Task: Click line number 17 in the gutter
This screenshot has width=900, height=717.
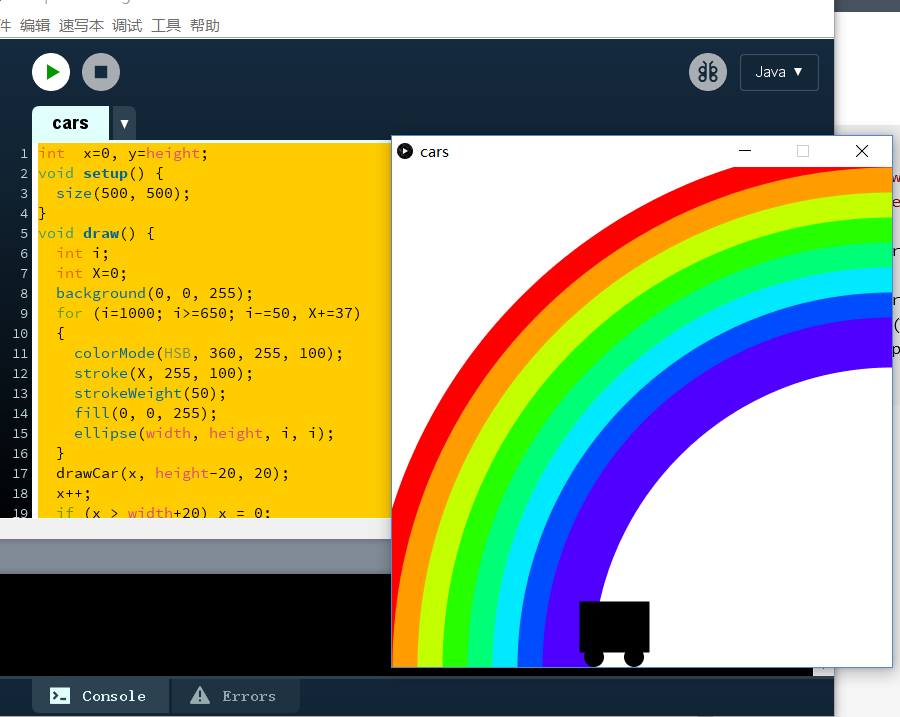Action: [x=20, y=474]
